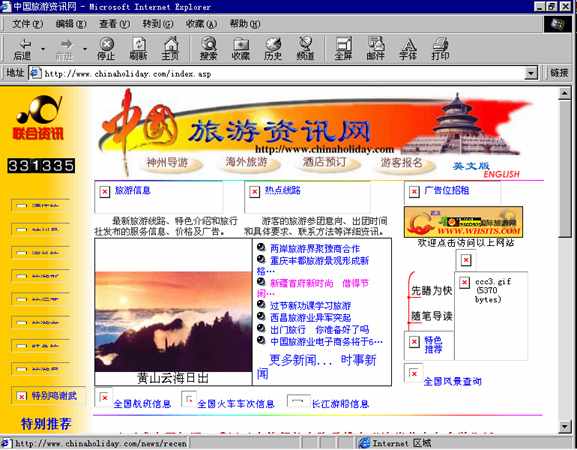Open the 转到(G) menu
The height and width of the screenshot is (450, 577).
coord(158,24)
